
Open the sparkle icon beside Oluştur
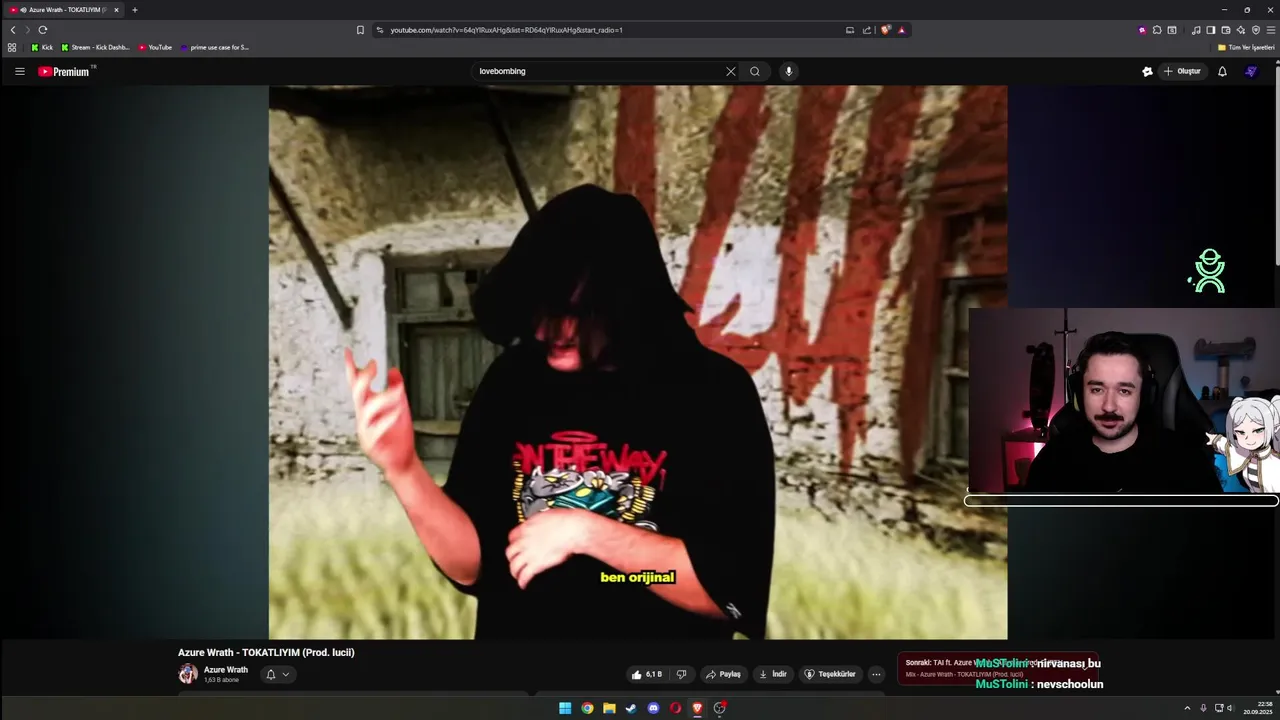[1147, 71]
